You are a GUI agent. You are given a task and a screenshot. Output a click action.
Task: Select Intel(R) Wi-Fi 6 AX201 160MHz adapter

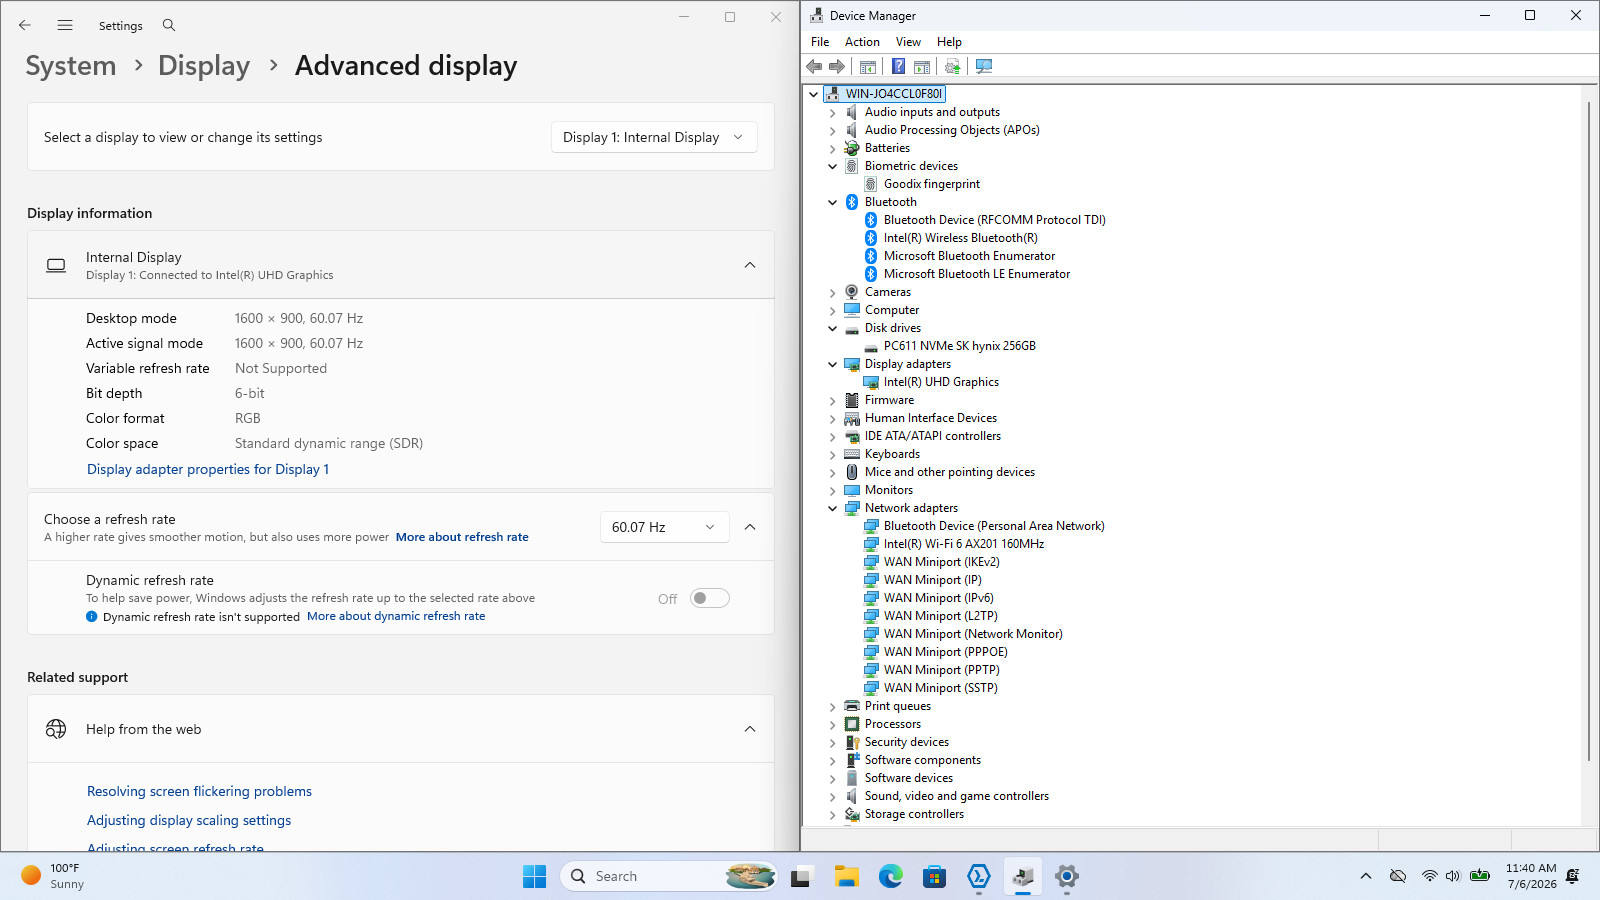[964, 544]
